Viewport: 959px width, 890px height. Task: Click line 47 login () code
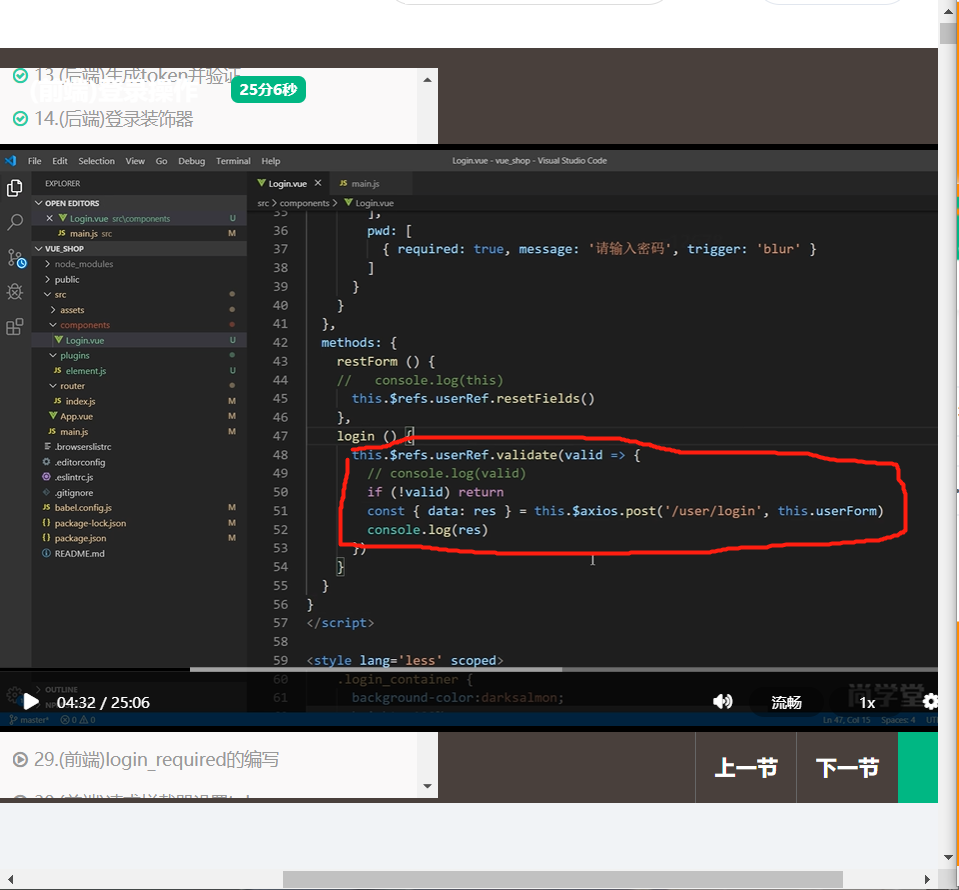point(376,436)
